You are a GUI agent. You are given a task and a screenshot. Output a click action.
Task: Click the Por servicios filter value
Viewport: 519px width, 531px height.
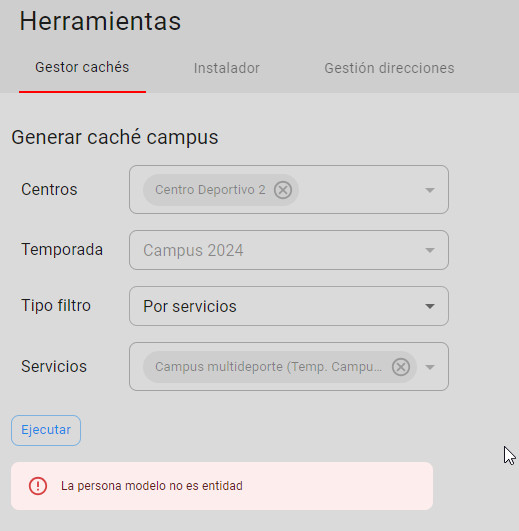(x=190, y=306)
